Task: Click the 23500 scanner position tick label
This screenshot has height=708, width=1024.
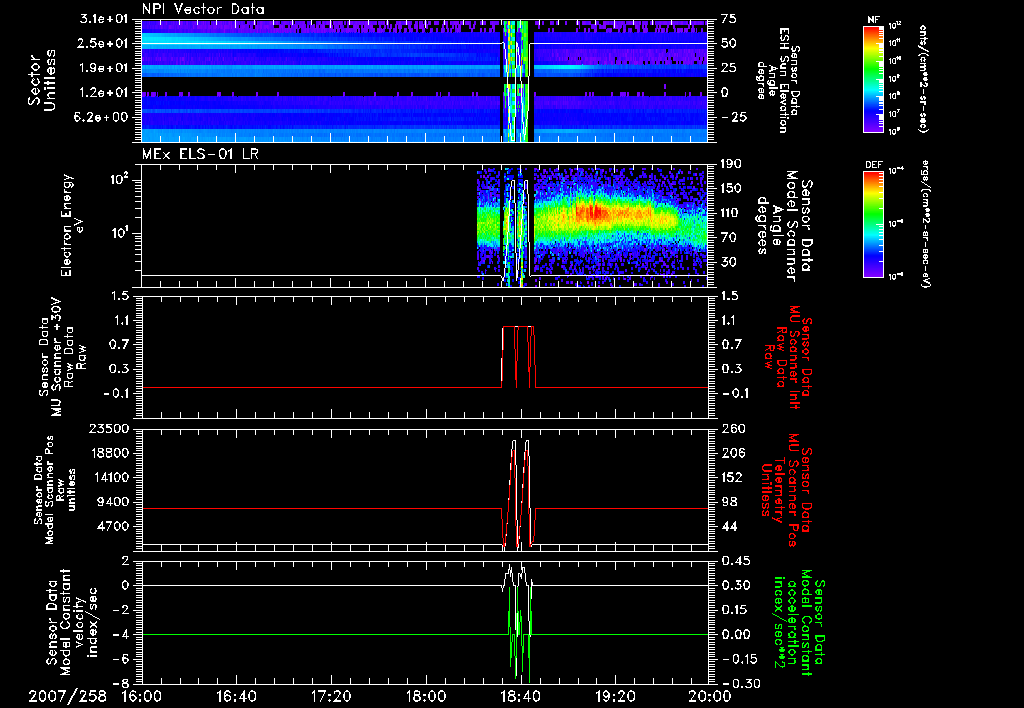Action: 108,428
